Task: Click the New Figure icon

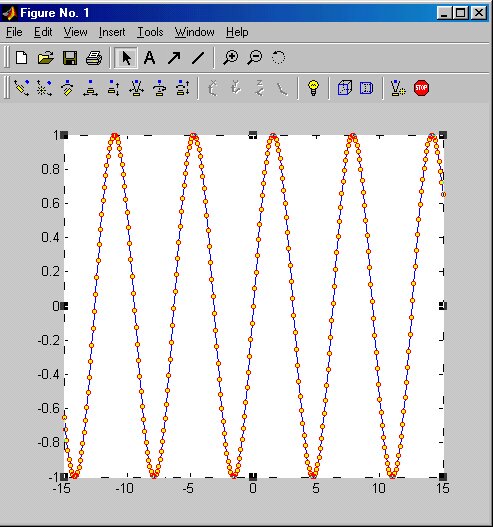Action: pos(22,58)
